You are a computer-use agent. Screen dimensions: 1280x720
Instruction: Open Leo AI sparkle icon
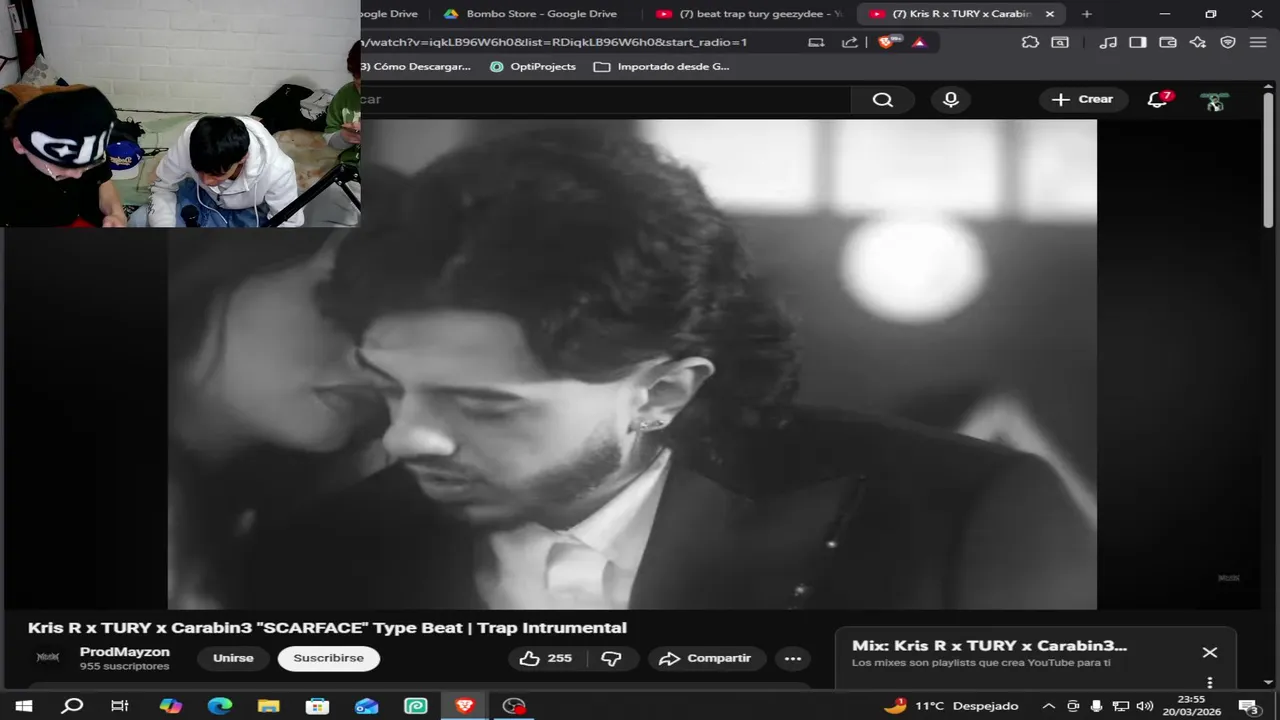pos(1198,42)
